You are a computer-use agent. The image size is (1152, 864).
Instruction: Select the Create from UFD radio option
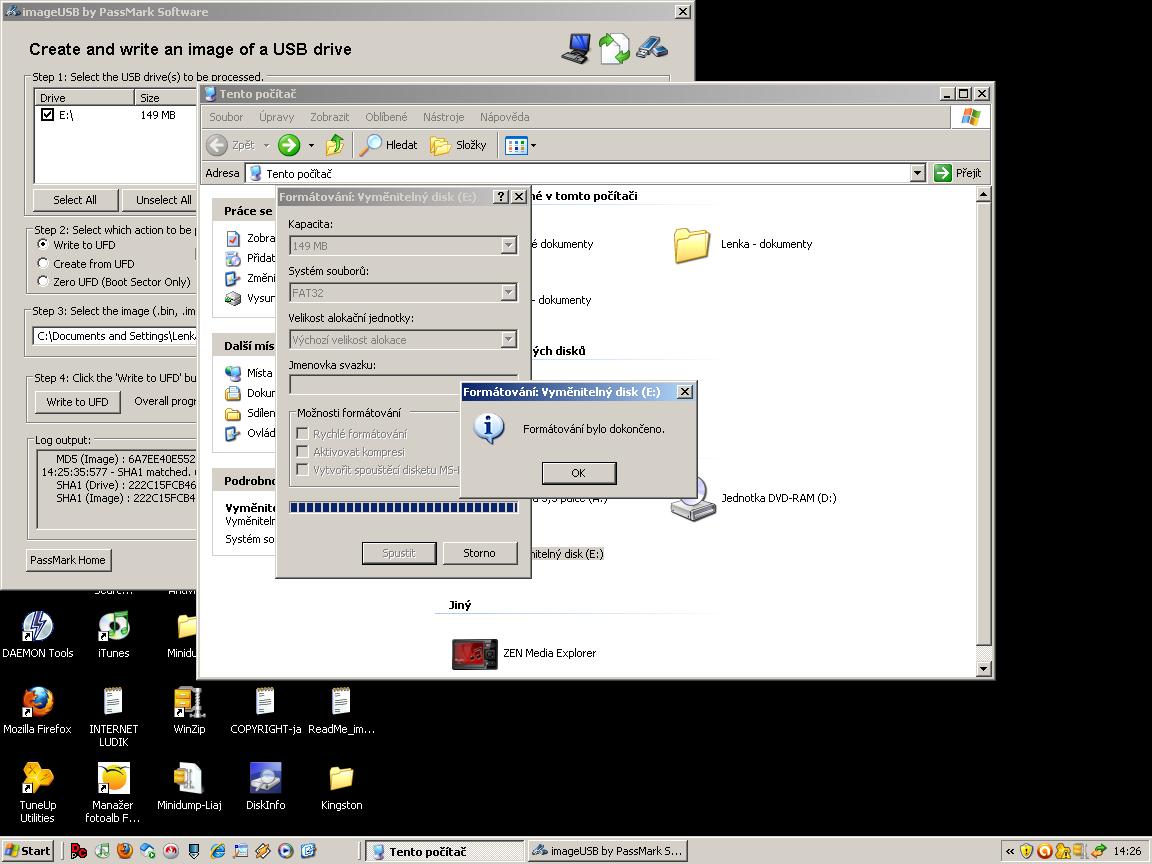43,263
